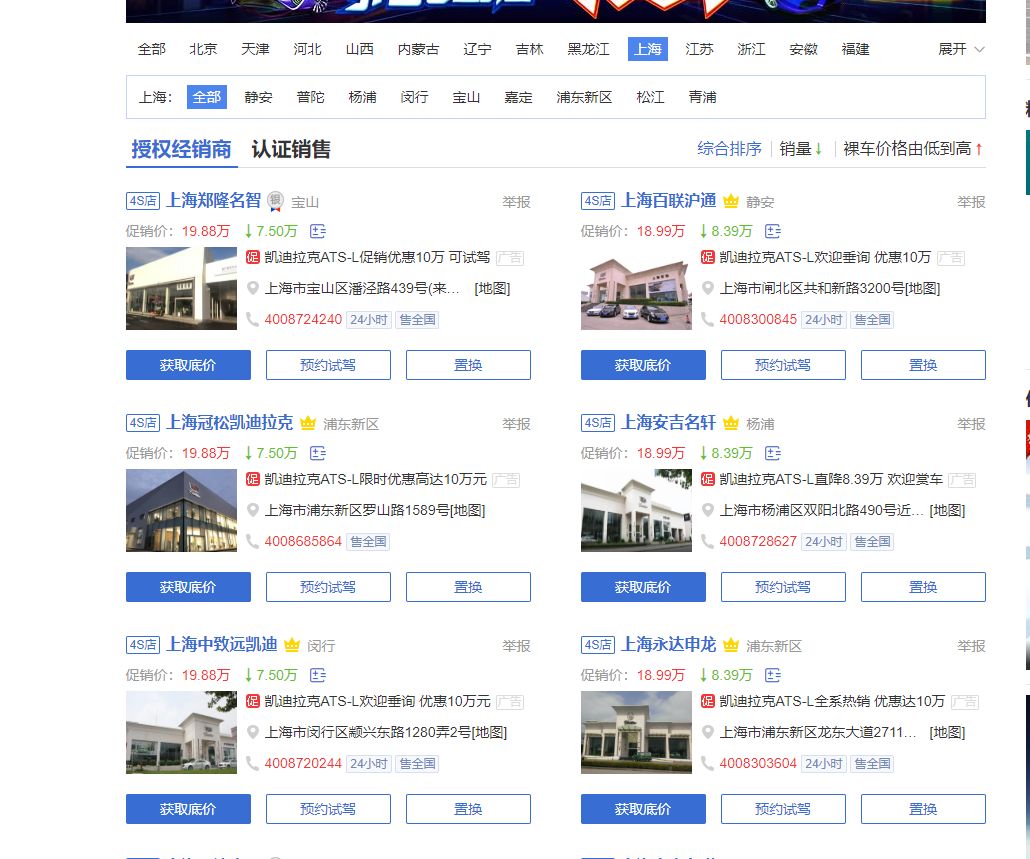1030x859 pixels.
Task: Select 综合排序 sorting option
Action: click(x=729, y=149)
